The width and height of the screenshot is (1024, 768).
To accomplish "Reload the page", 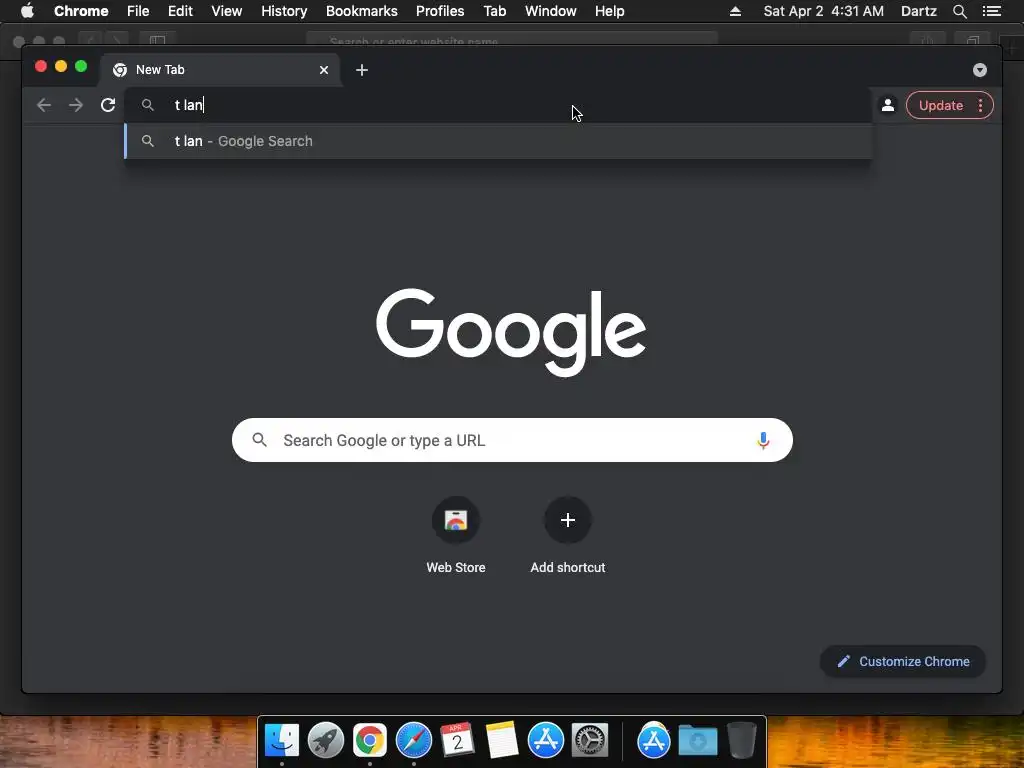I will coord(108,105).
